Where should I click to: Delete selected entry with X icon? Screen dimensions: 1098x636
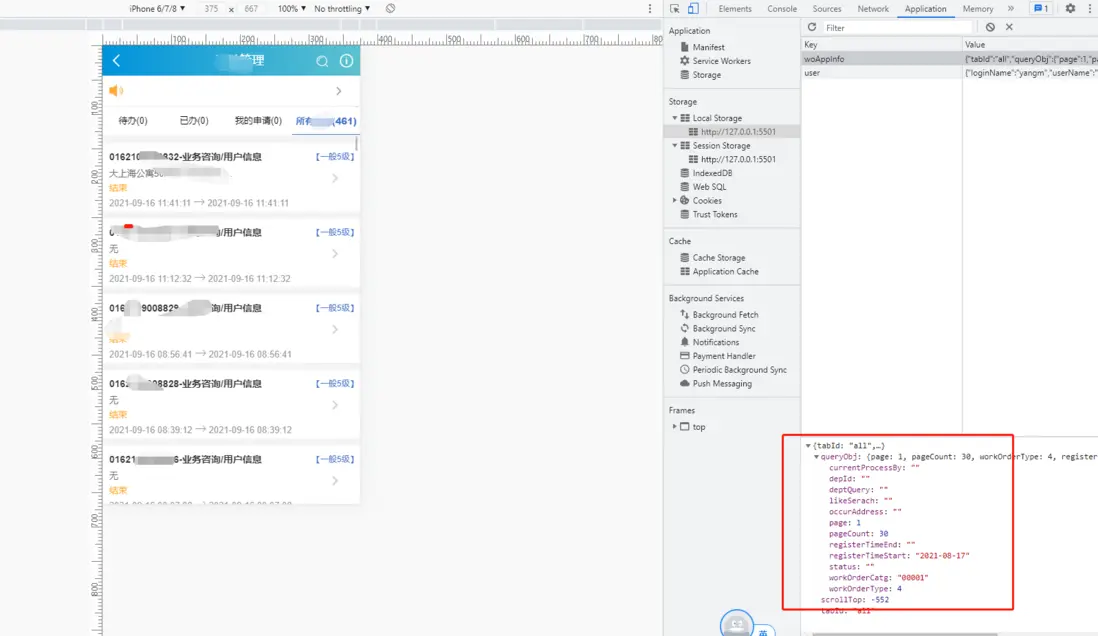tap(1009, 27)
